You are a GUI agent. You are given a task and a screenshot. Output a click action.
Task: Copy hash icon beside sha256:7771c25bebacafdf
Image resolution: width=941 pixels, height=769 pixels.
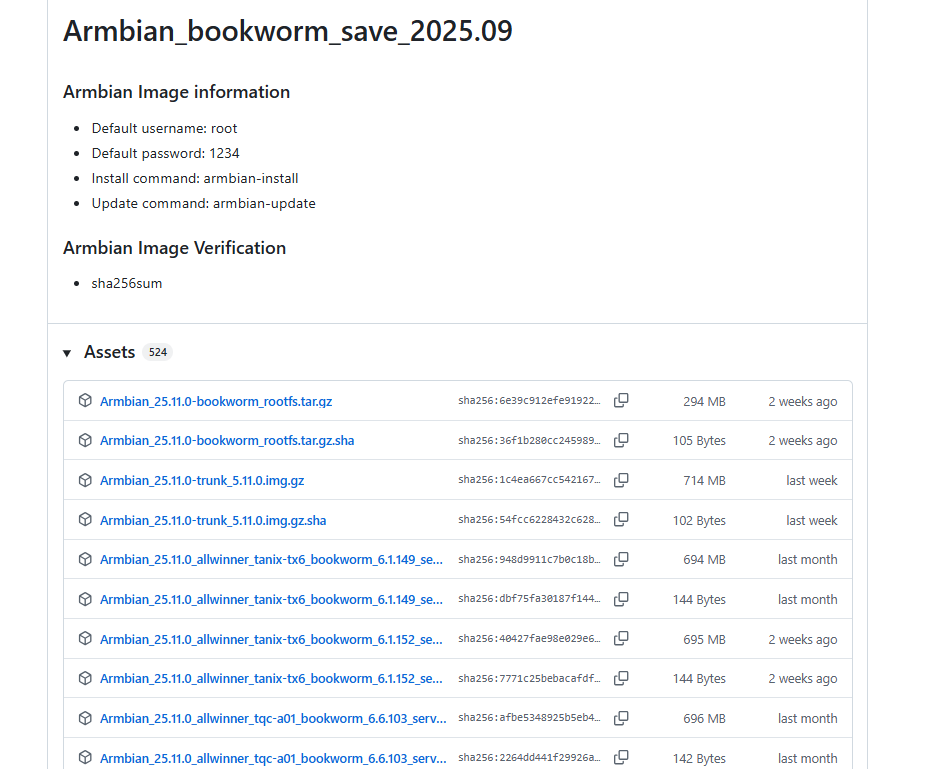click(621, 678)
